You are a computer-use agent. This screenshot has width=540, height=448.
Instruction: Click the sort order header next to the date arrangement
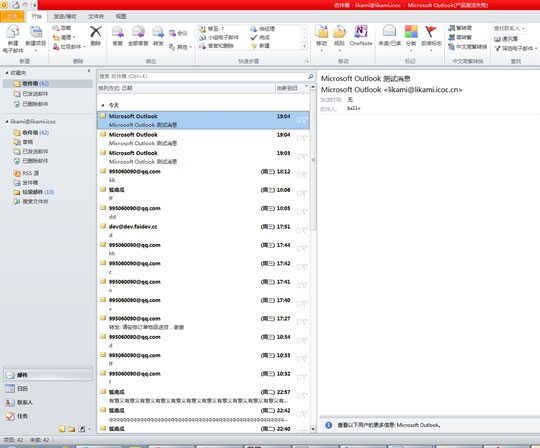pyautogui.click(x=292, y=88)
